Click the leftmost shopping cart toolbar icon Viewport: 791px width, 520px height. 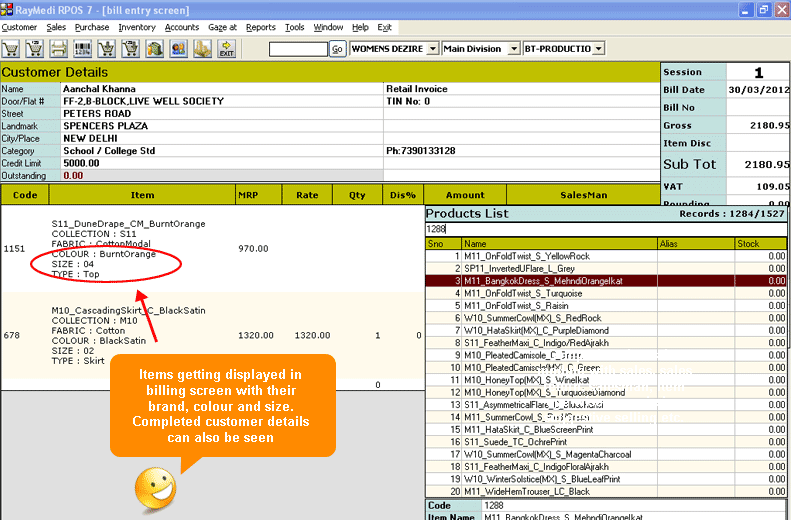(11, 49)
